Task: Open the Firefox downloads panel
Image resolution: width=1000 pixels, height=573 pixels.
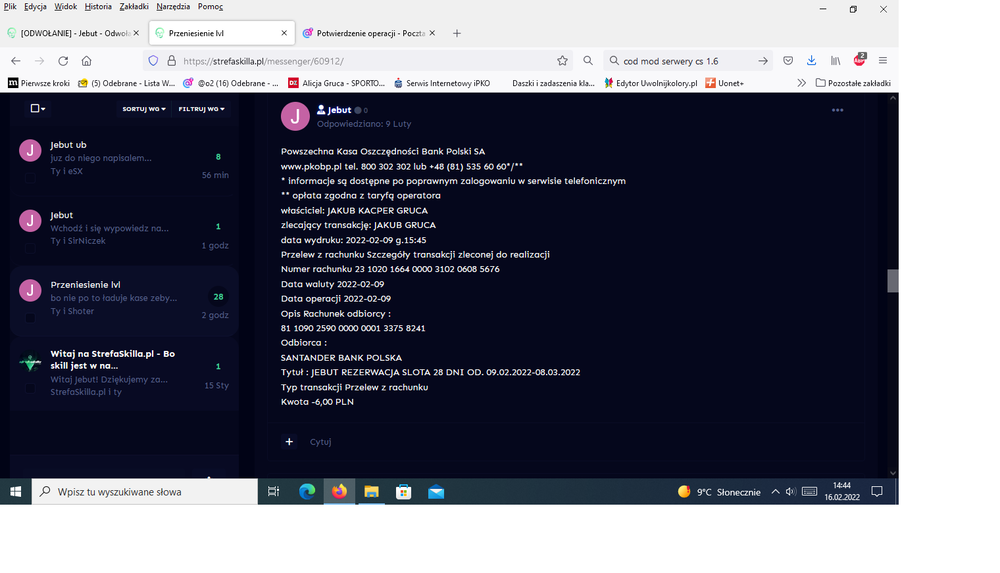Action: (x=811, y=61)
